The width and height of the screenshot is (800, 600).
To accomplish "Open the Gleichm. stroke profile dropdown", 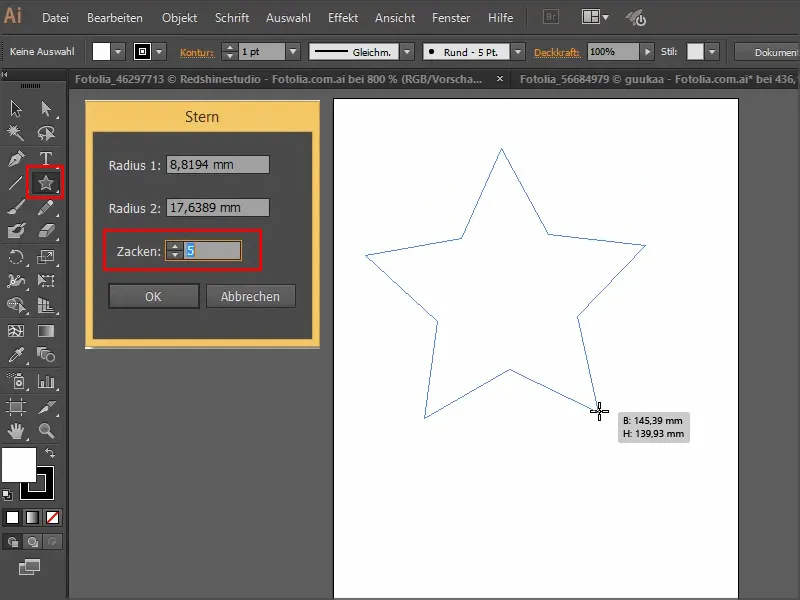I will click(x=407, y=52).
